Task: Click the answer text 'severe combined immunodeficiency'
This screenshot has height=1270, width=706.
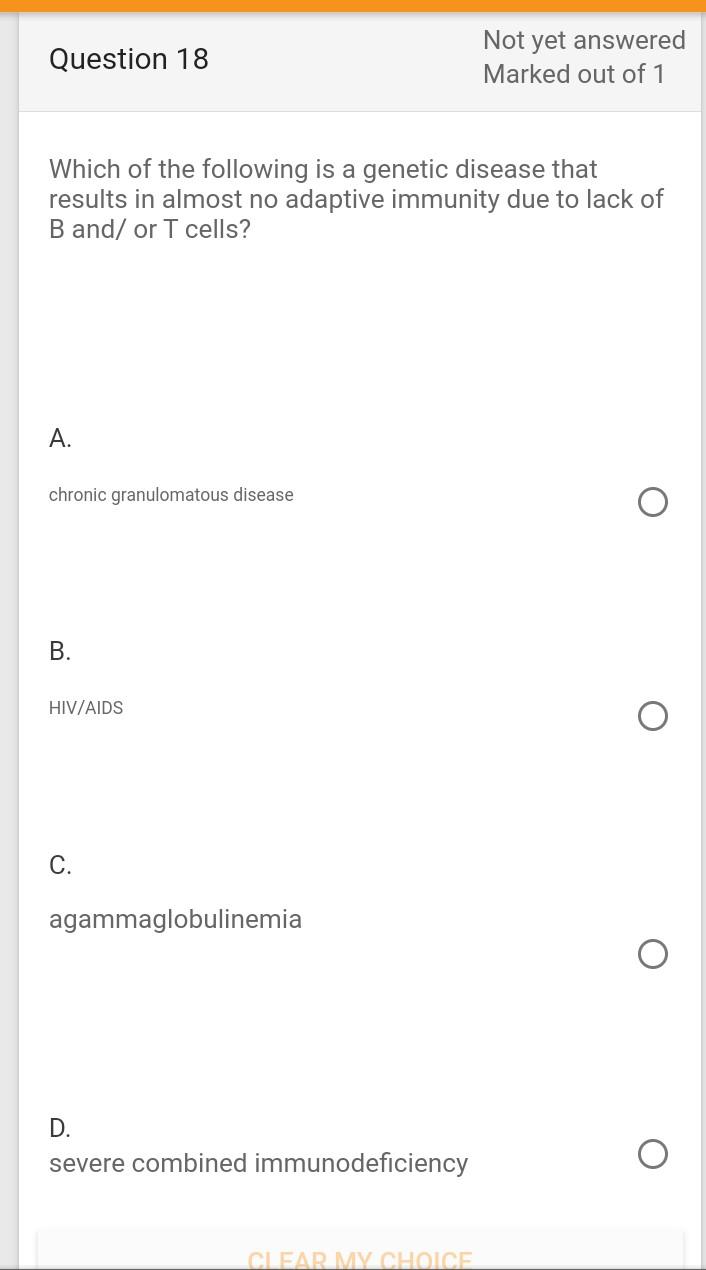Action: point(258,1163)
